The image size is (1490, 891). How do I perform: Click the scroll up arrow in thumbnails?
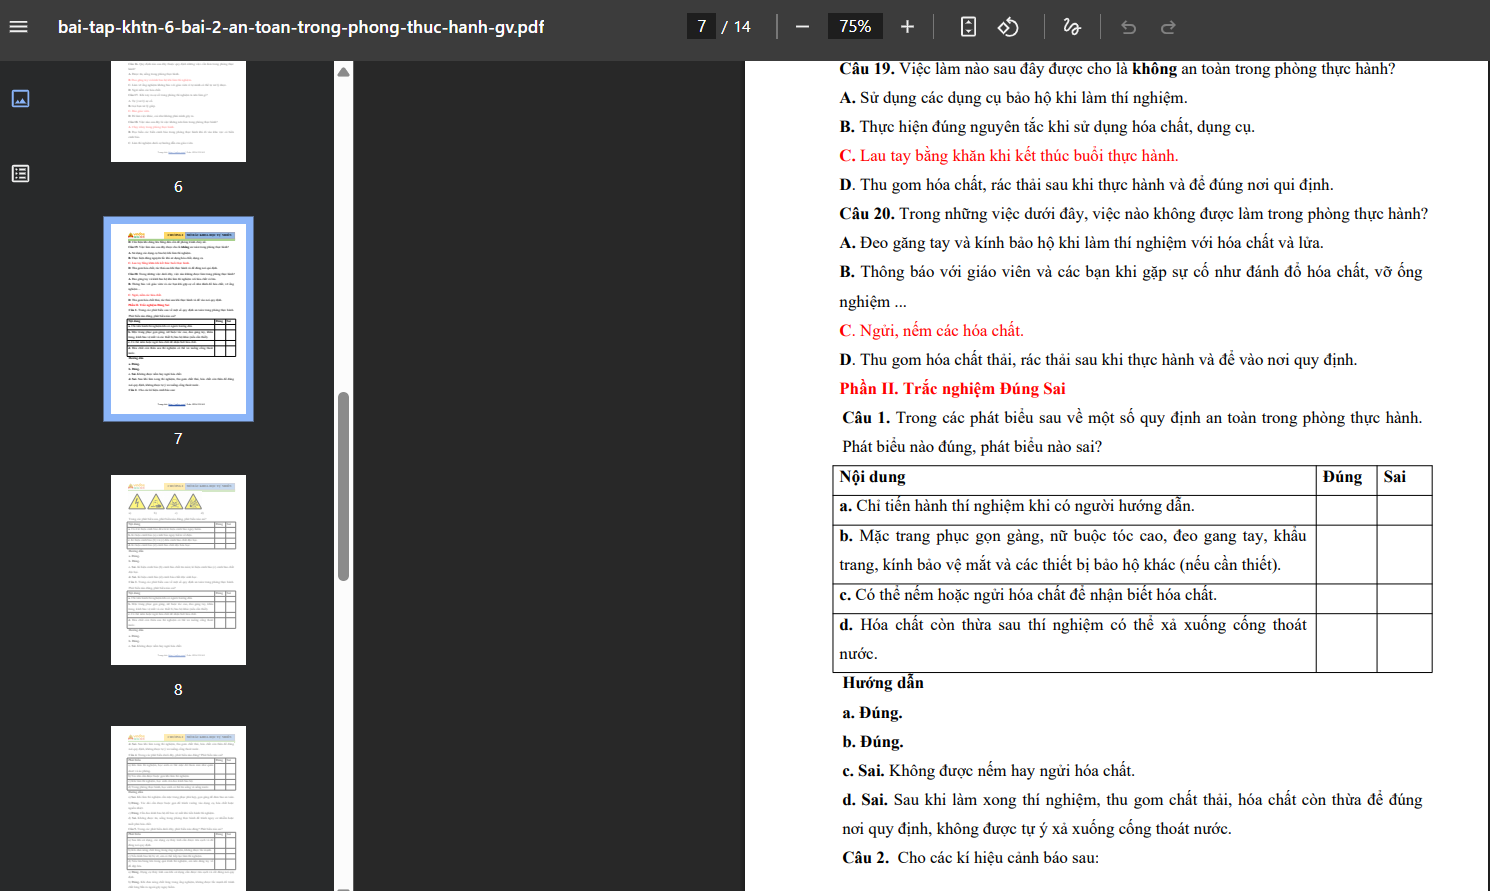(343, 71)
